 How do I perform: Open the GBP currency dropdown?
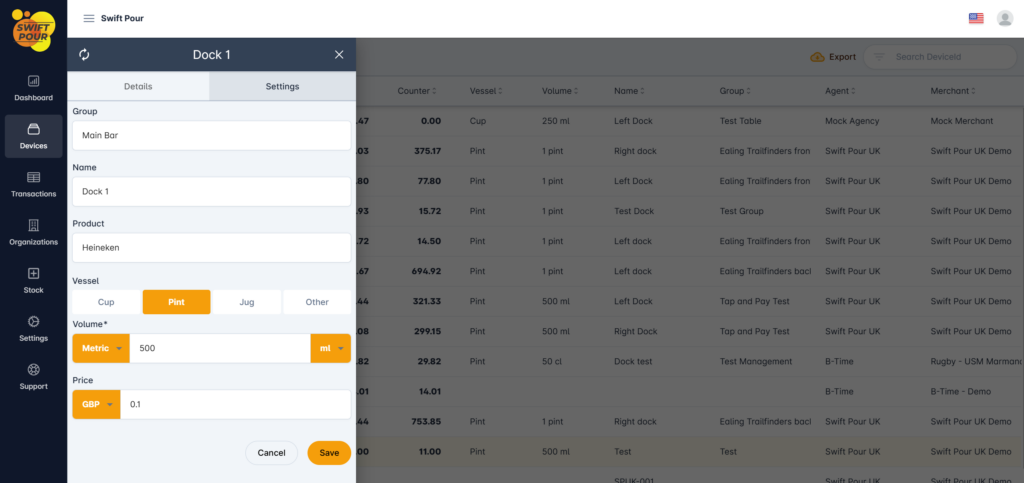click(x=97, y=405)
